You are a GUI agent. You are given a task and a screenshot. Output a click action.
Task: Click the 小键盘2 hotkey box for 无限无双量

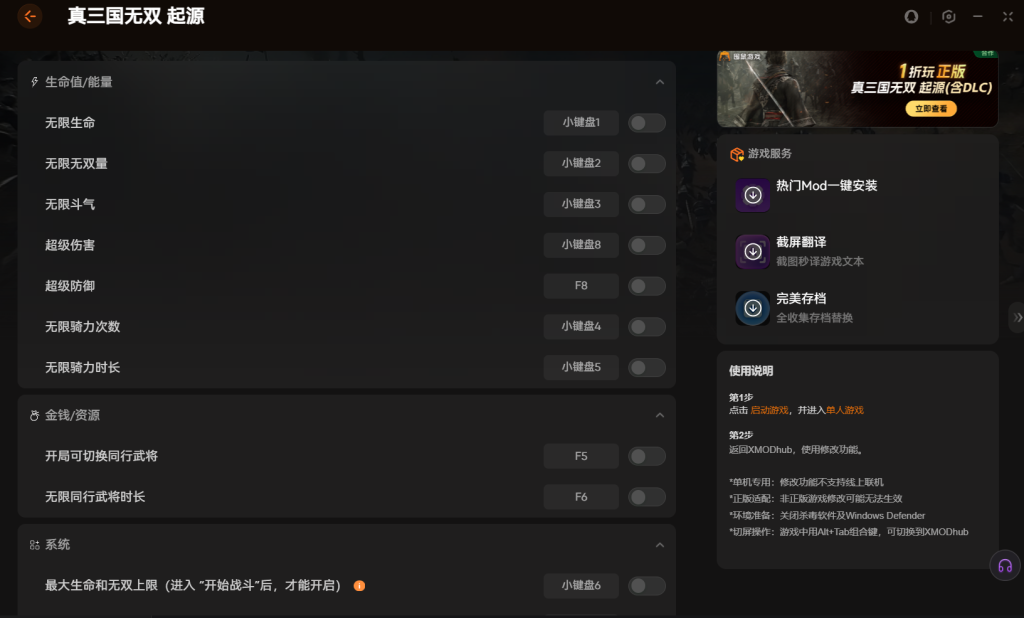click(x=581, y=163)
